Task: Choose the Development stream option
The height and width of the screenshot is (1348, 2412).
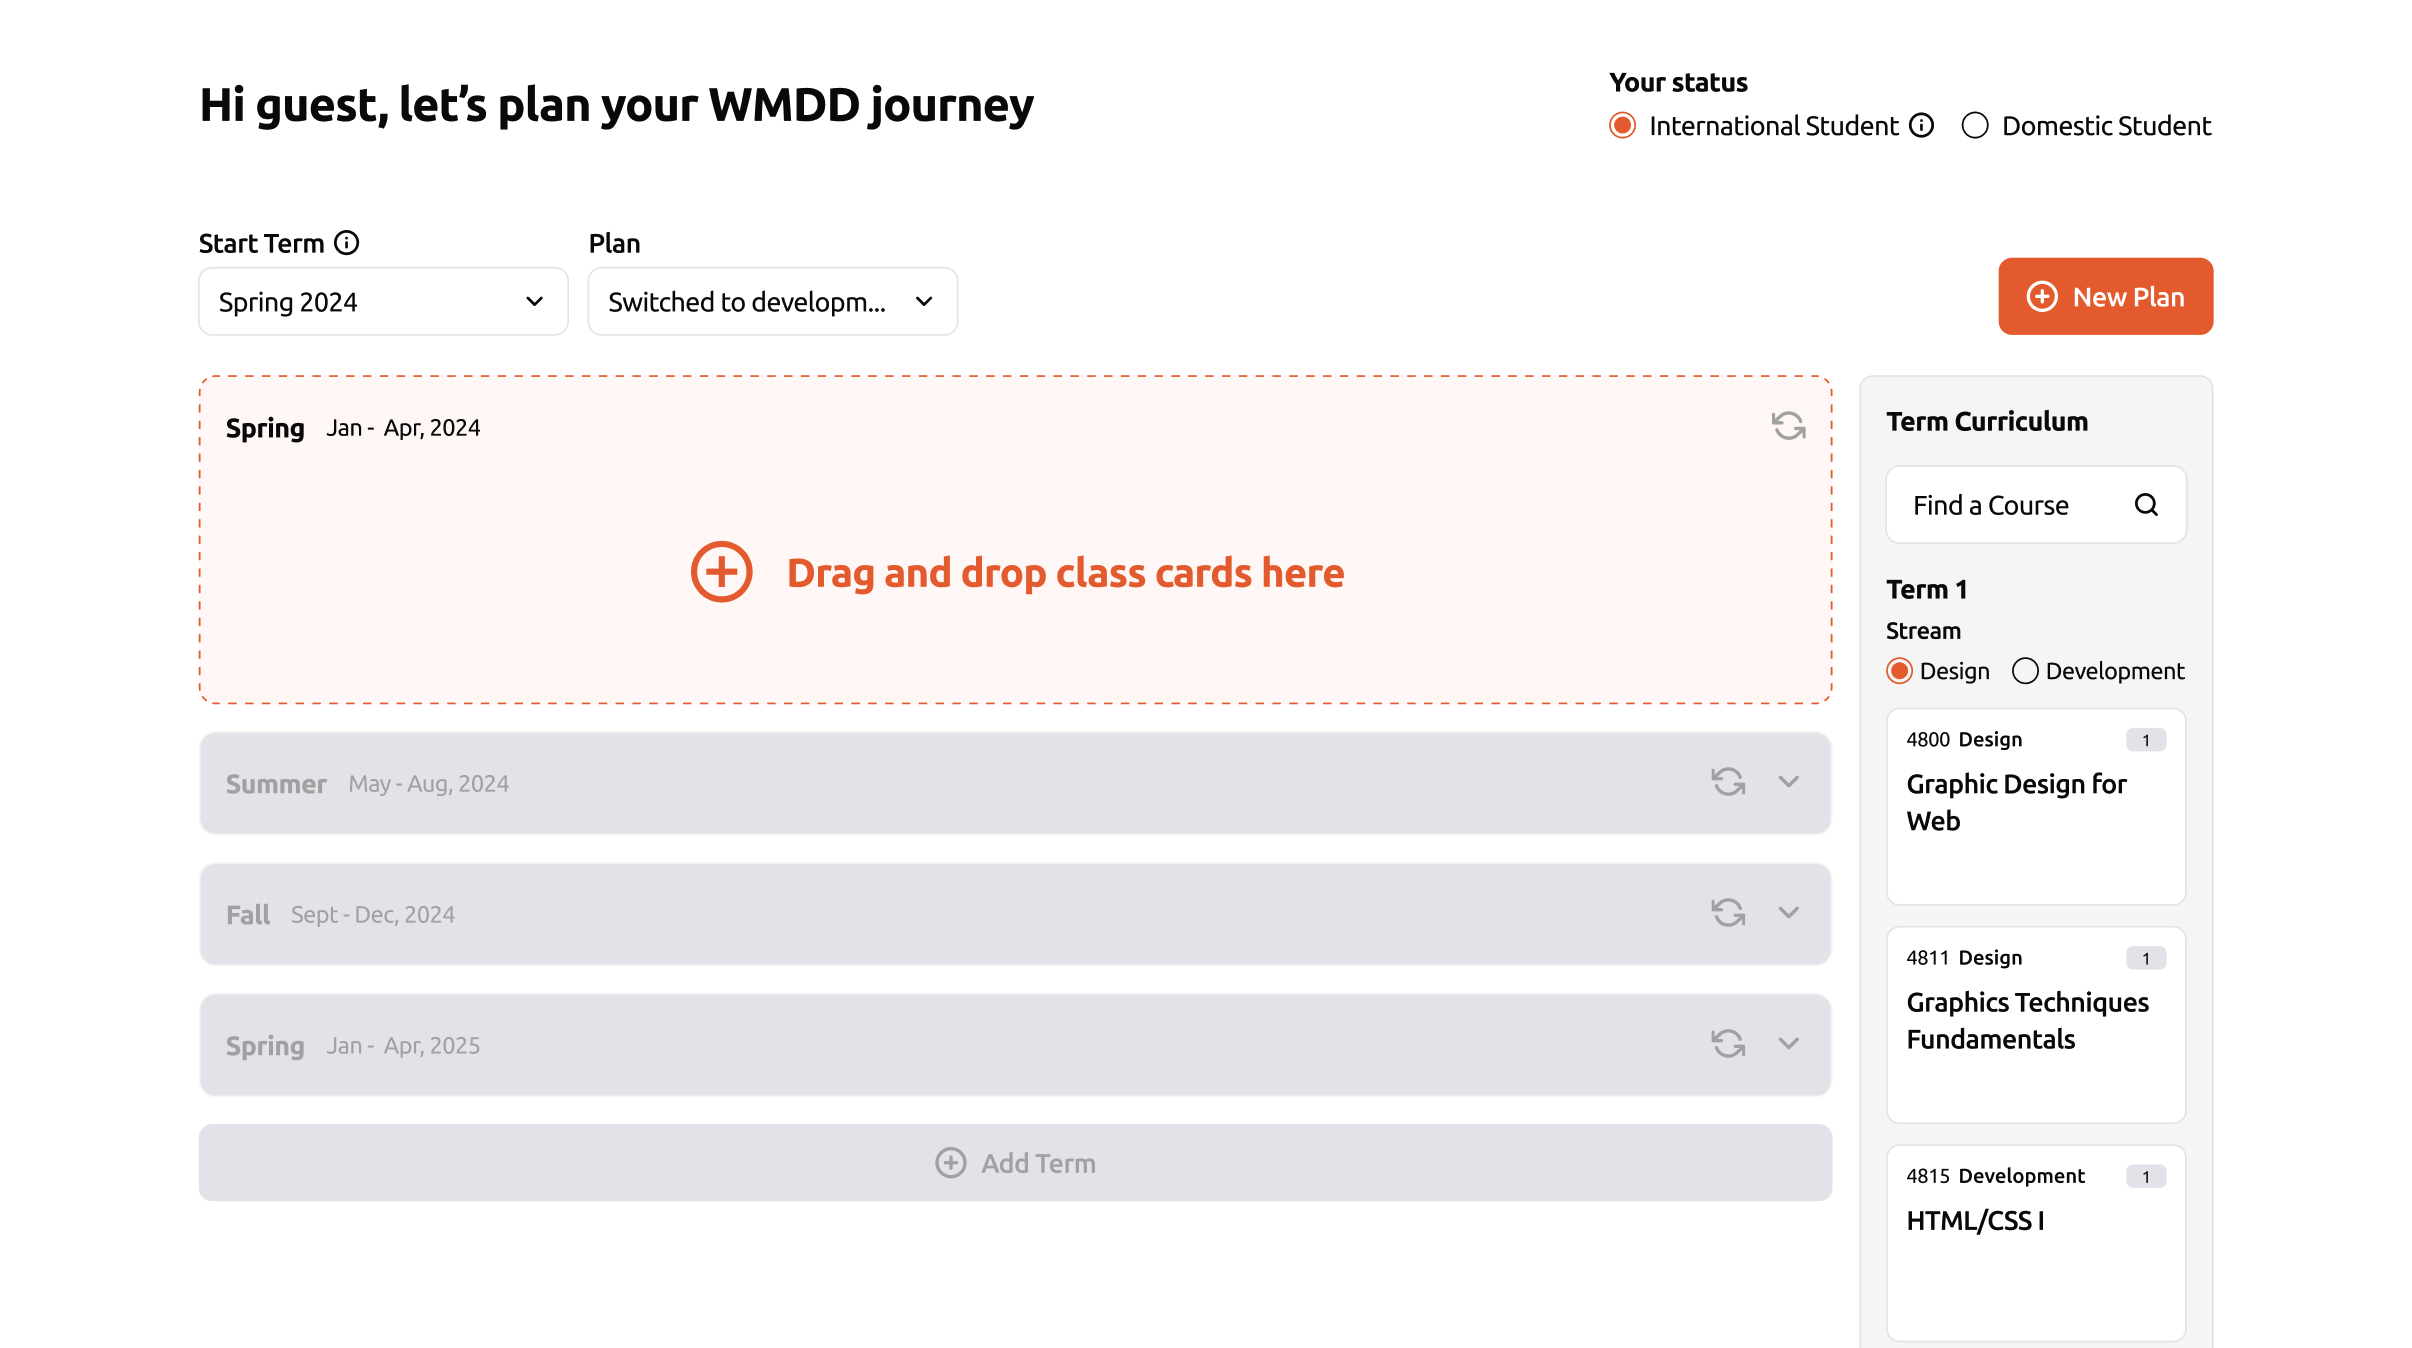Action: pos(2025,671)
